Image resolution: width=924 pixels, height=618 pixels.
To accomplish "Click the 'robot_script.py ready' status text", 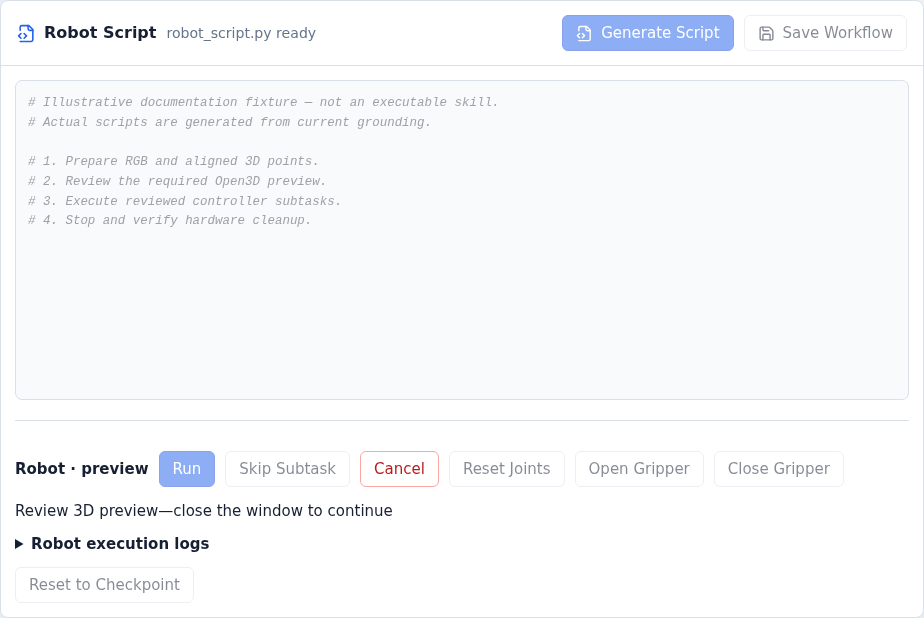I will click(x=241, y=33).
